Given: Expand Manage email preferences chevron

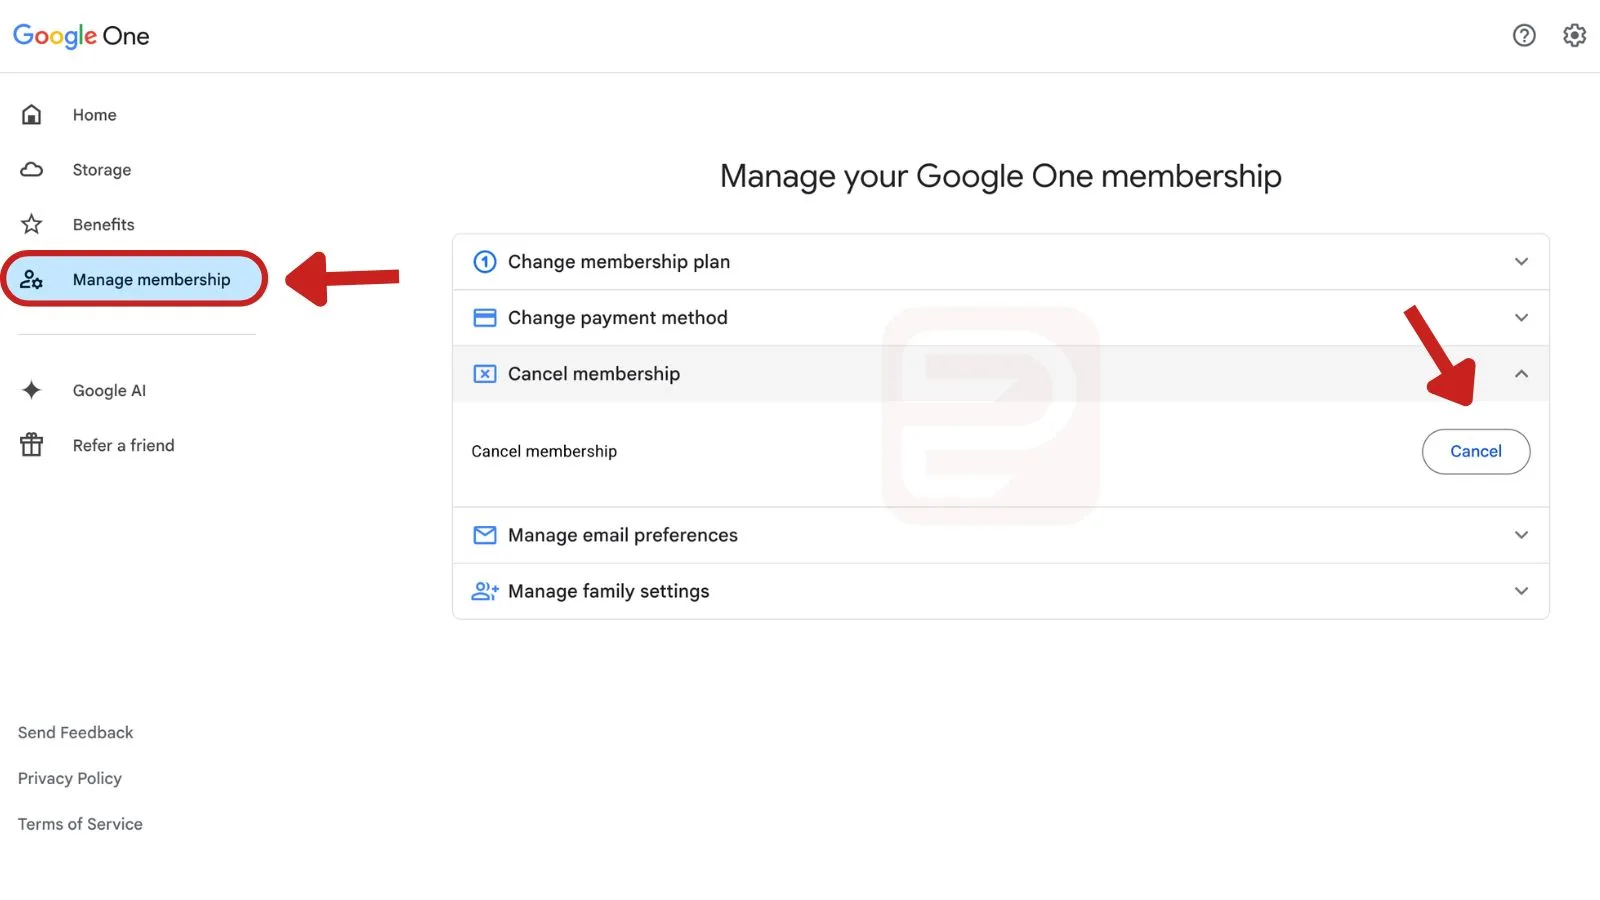Looking at the screenshot, I should coord(1521,535).
